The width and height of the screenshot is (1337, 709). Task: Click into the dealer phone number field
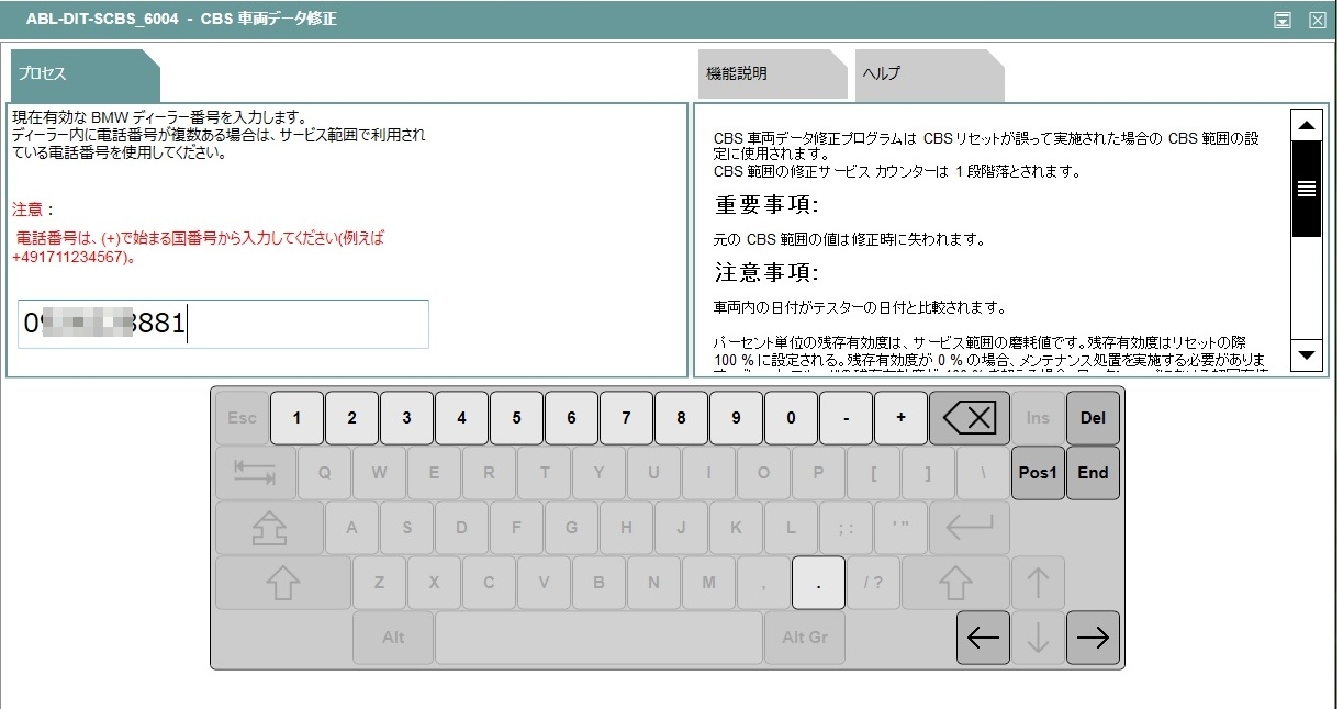223,324
